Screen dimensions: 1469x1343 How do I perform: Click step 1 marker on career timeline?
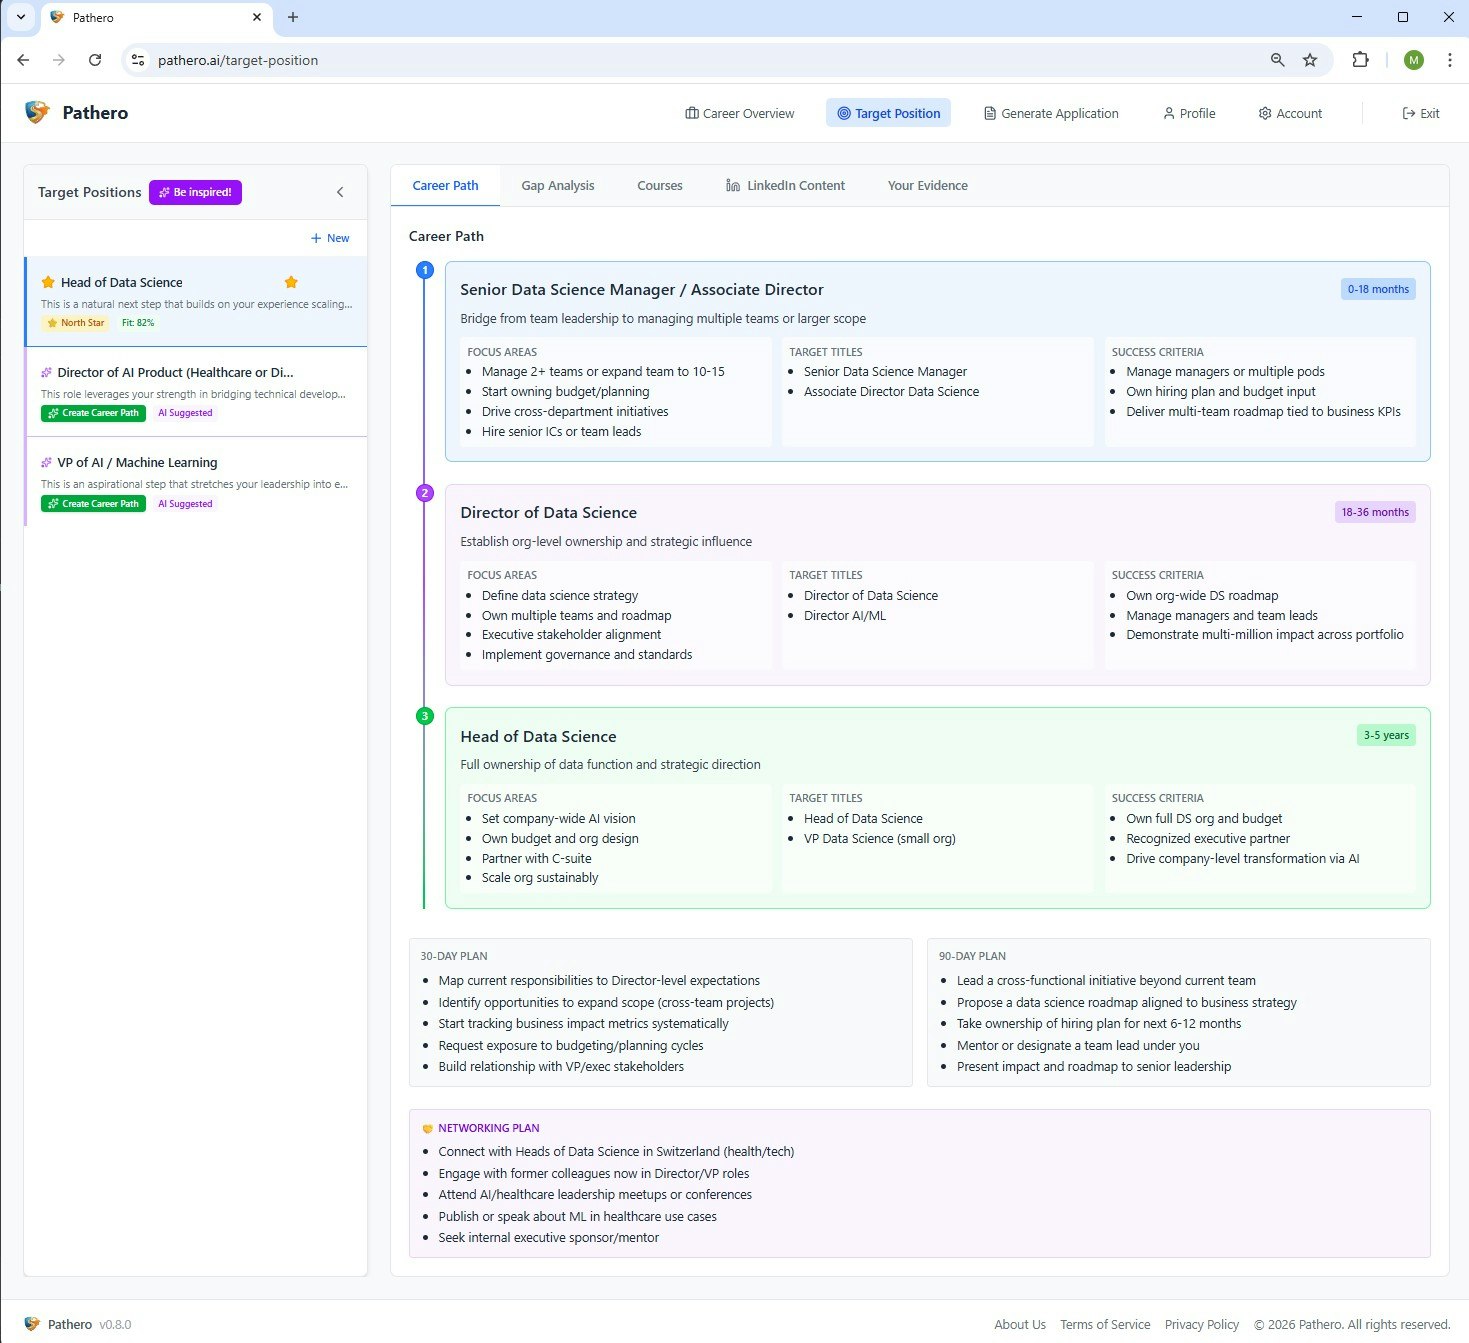(x=424, y=270)
